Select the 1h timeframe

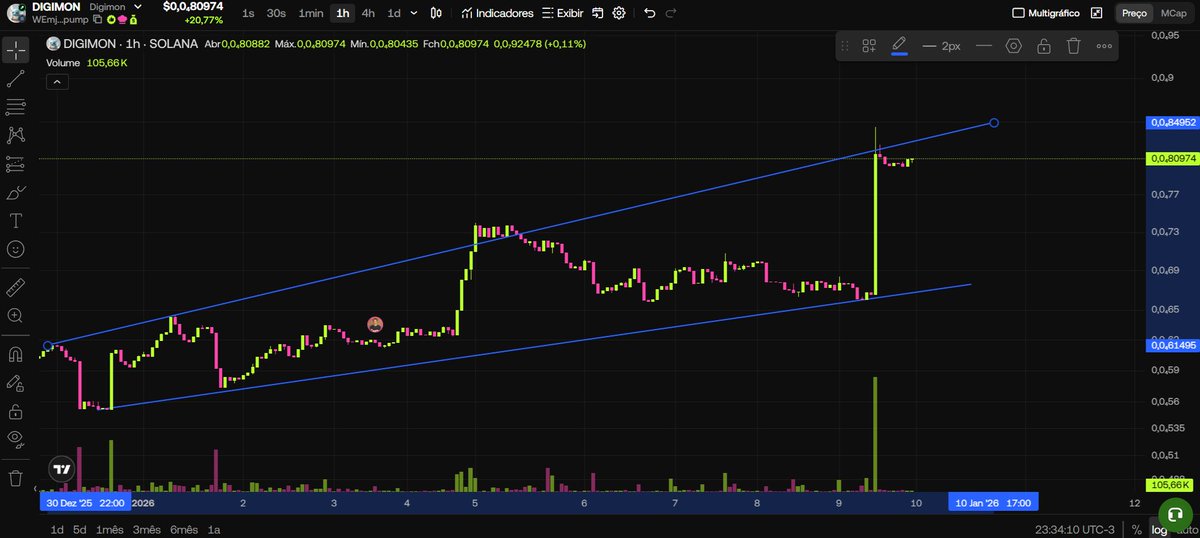coord(343,13)
